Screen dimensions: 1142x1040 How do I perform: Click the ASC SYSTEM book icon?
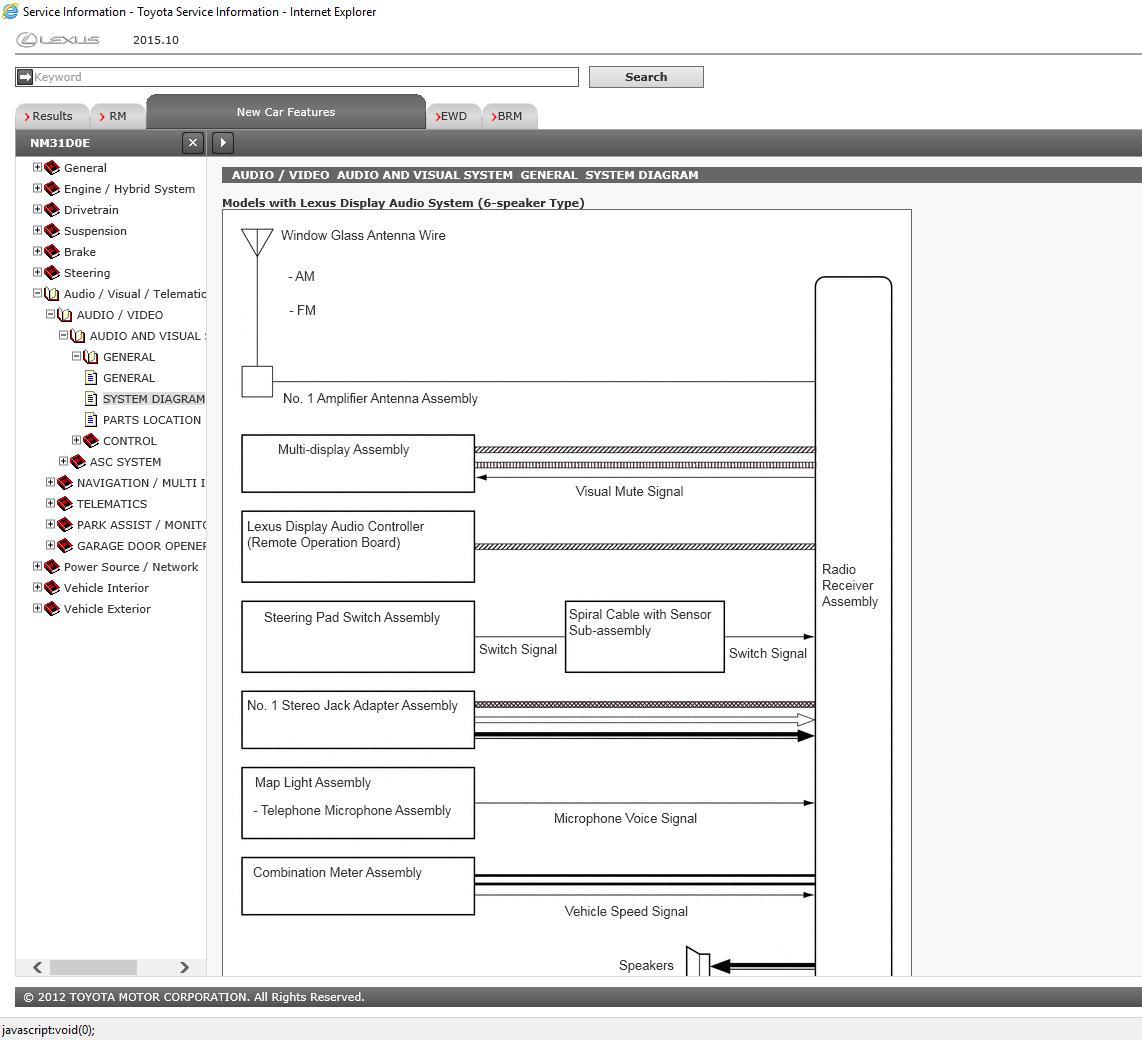(78, 462)
